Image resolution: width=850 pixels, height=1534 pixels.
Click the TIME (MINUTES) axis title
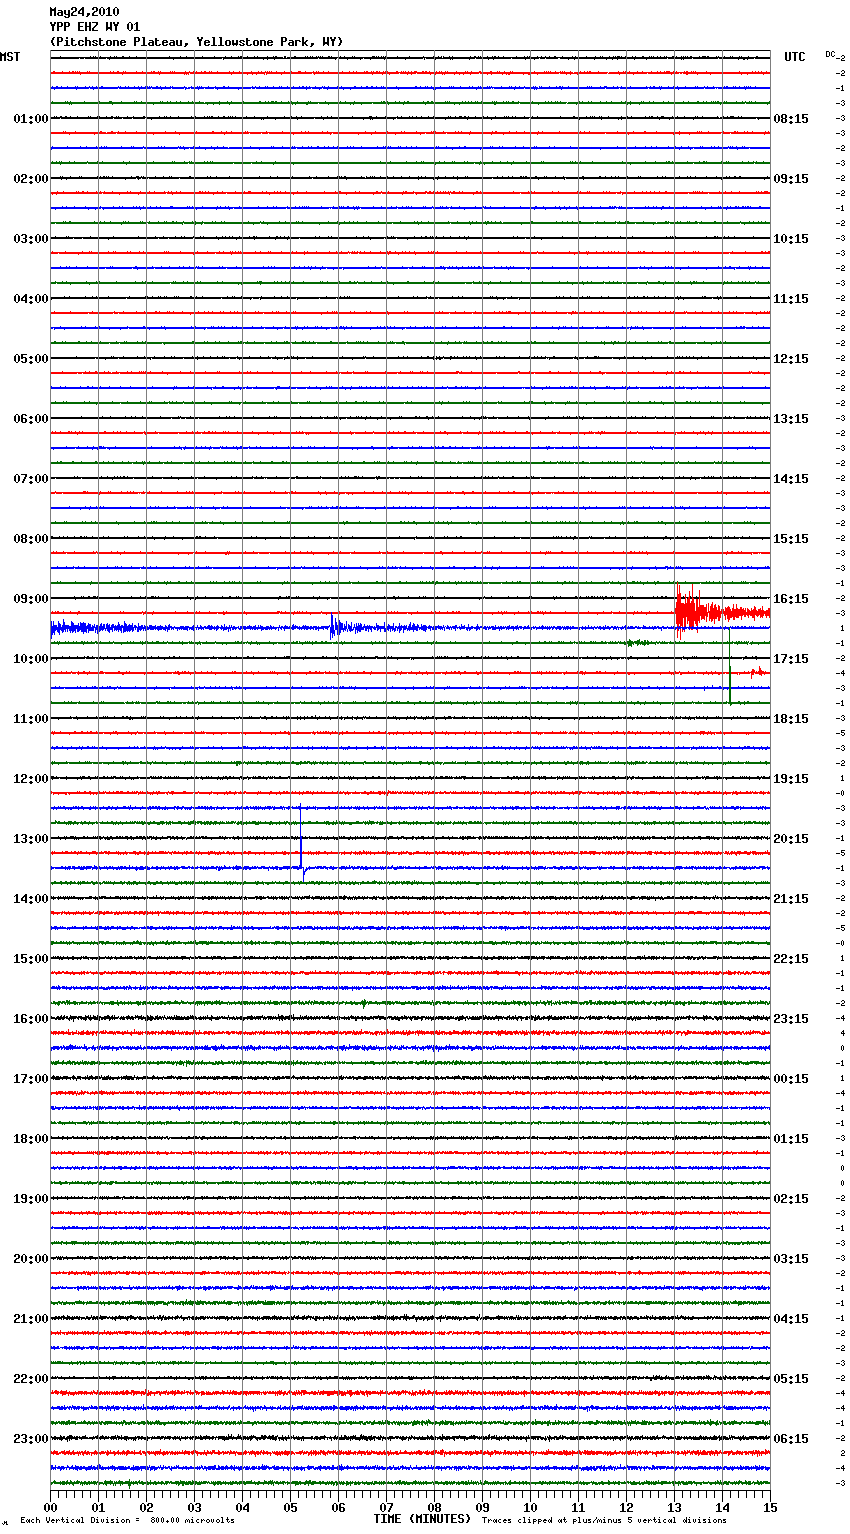point(422,1519)
